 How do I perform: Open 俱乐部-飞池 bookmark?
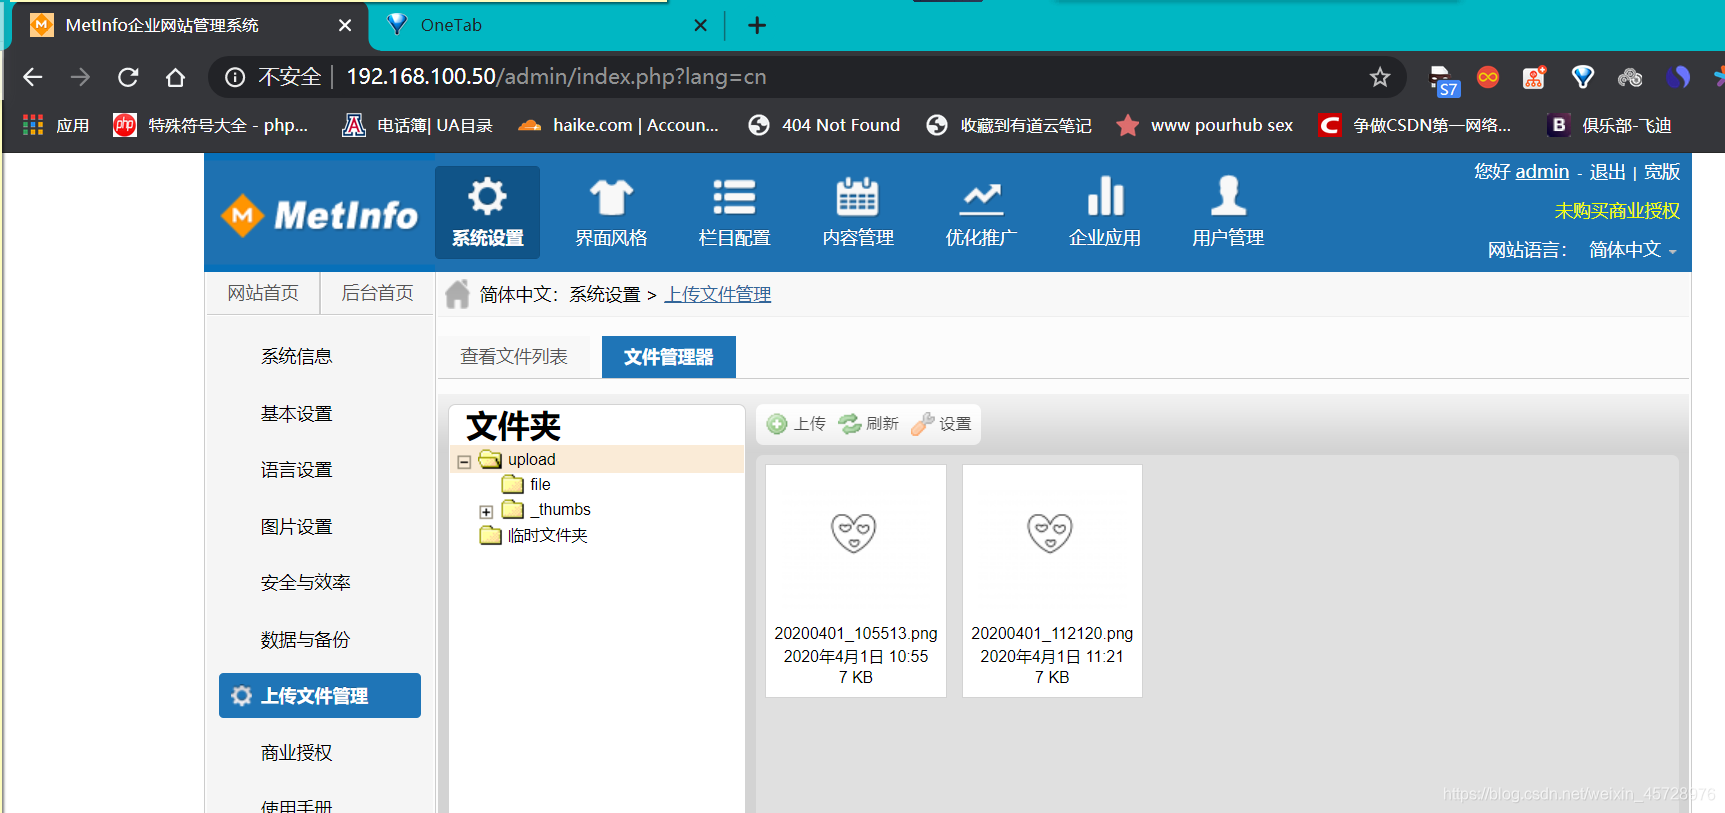pyautogui.click(x=1610, y=125)
